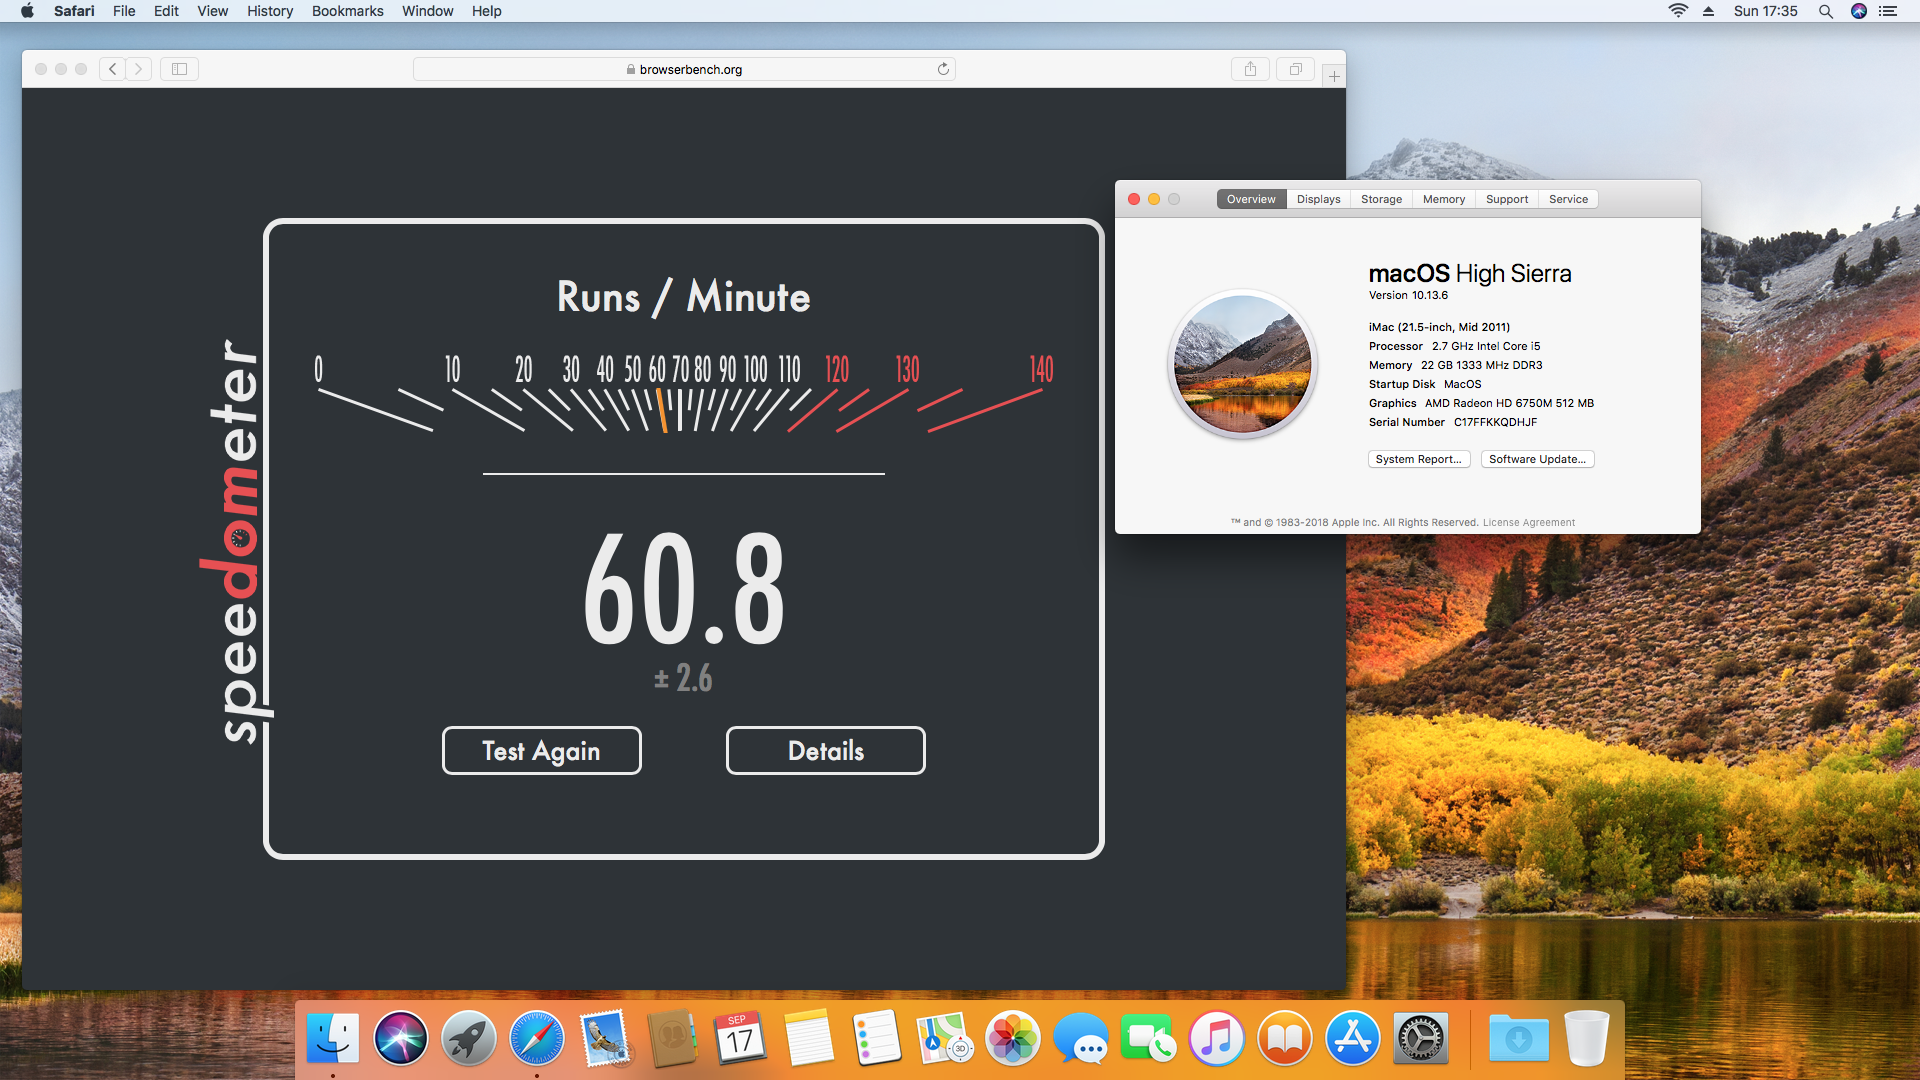The width and height of the screenshot is (1920, 1080).
Task: Click the Safari forward arrow
Action: [139, 69]
